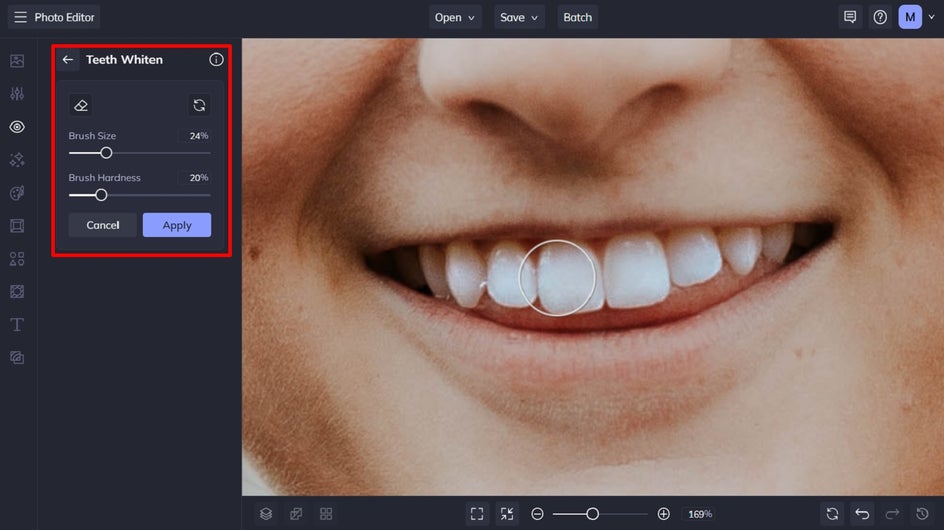Image resolution: width=944 pixels, height=530 pixels.
Task: Edit the Brush Hardness 20% value field
Action: click(x=195, y=178)
